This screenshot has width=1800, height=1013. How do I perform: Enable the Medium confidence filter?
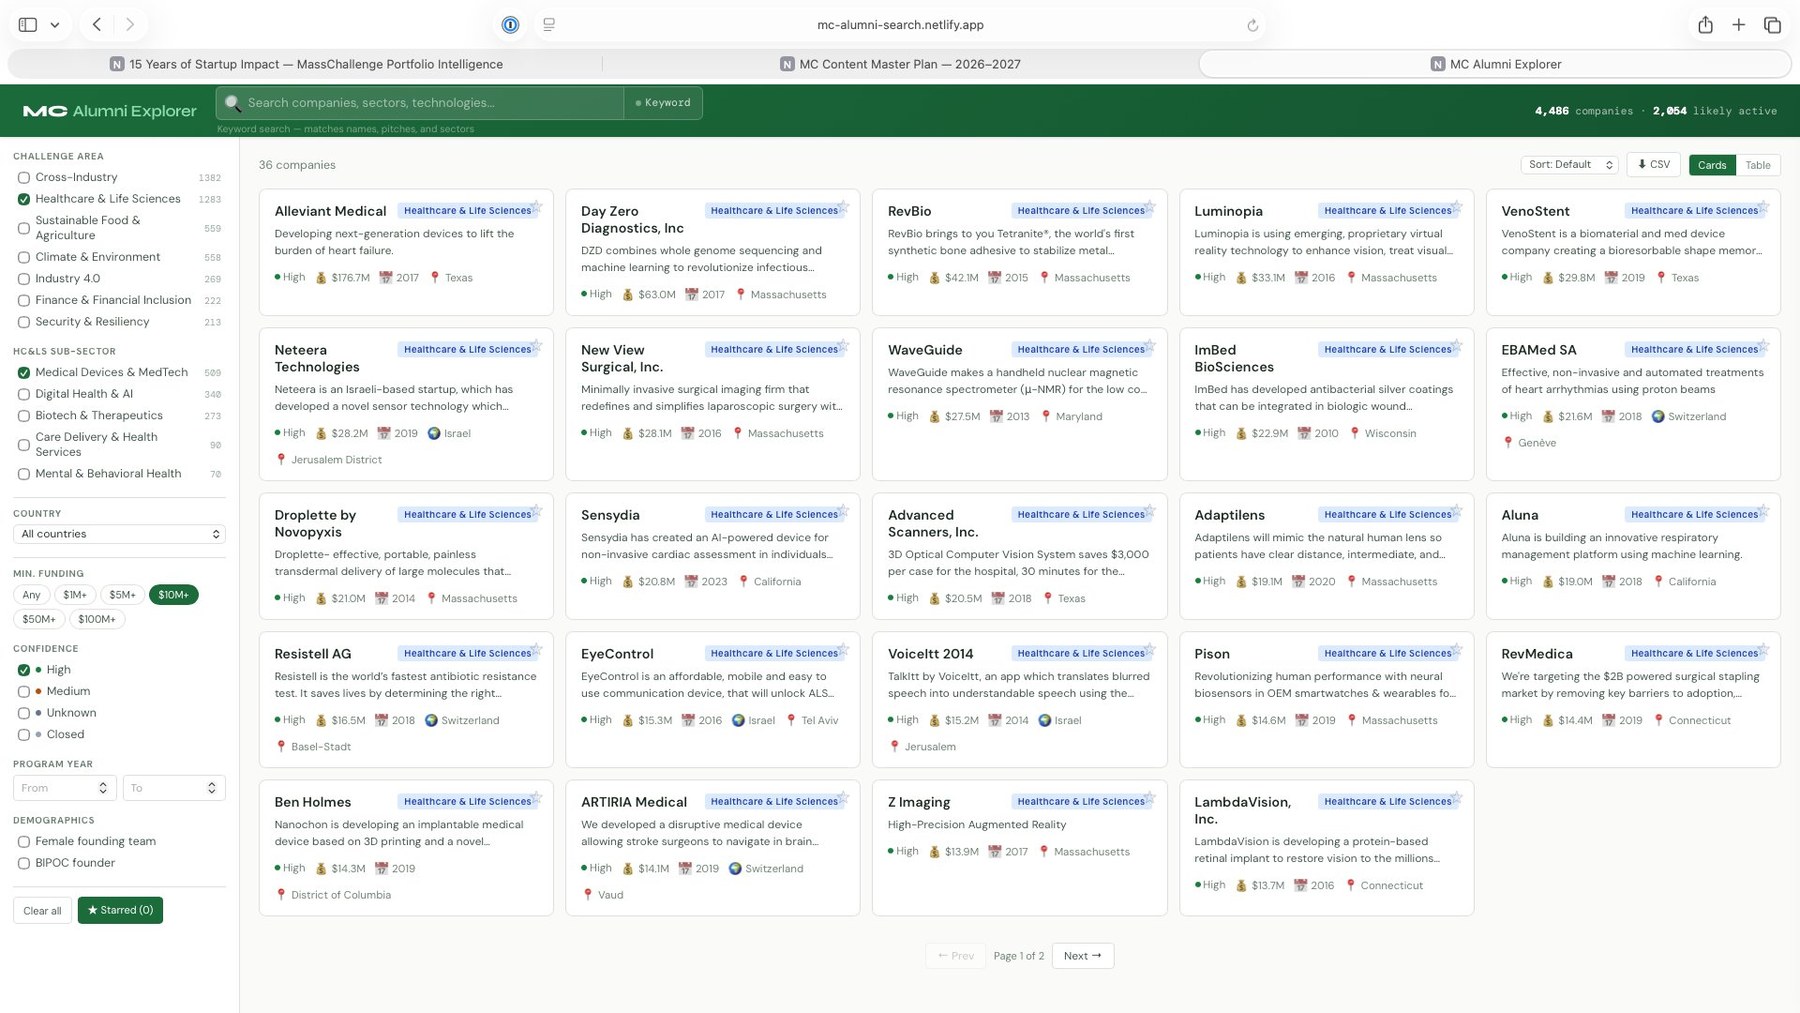[24, 692]
